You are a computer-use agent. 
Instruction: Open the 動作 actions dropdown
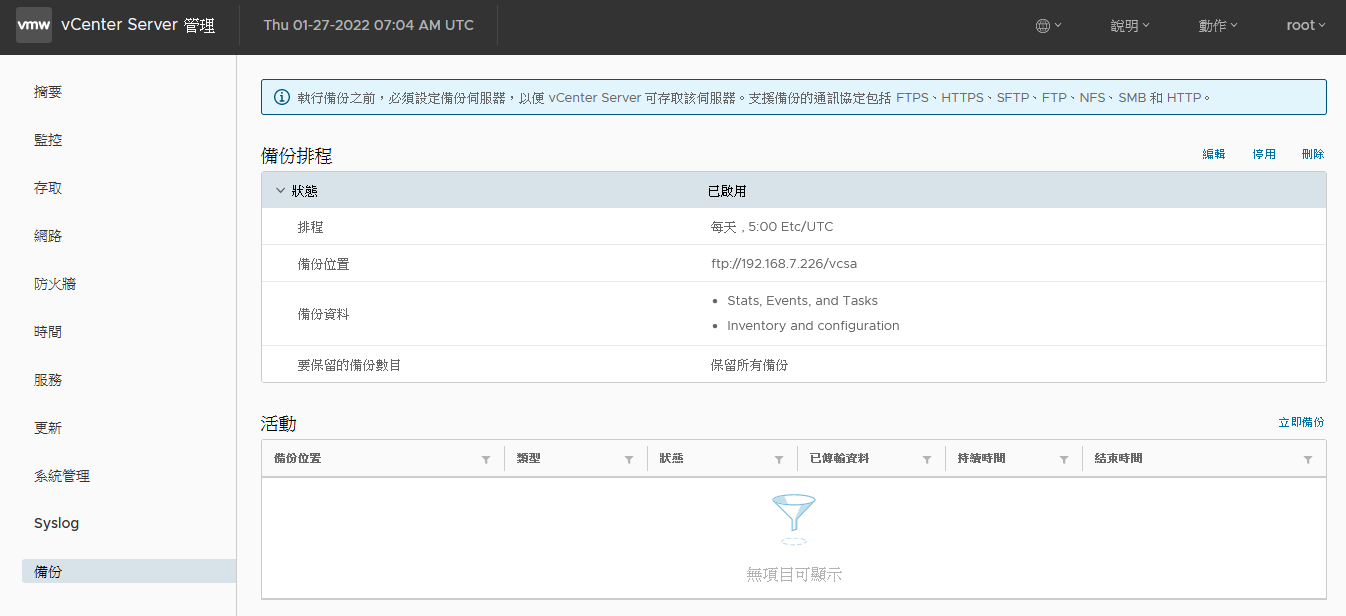1218,26
